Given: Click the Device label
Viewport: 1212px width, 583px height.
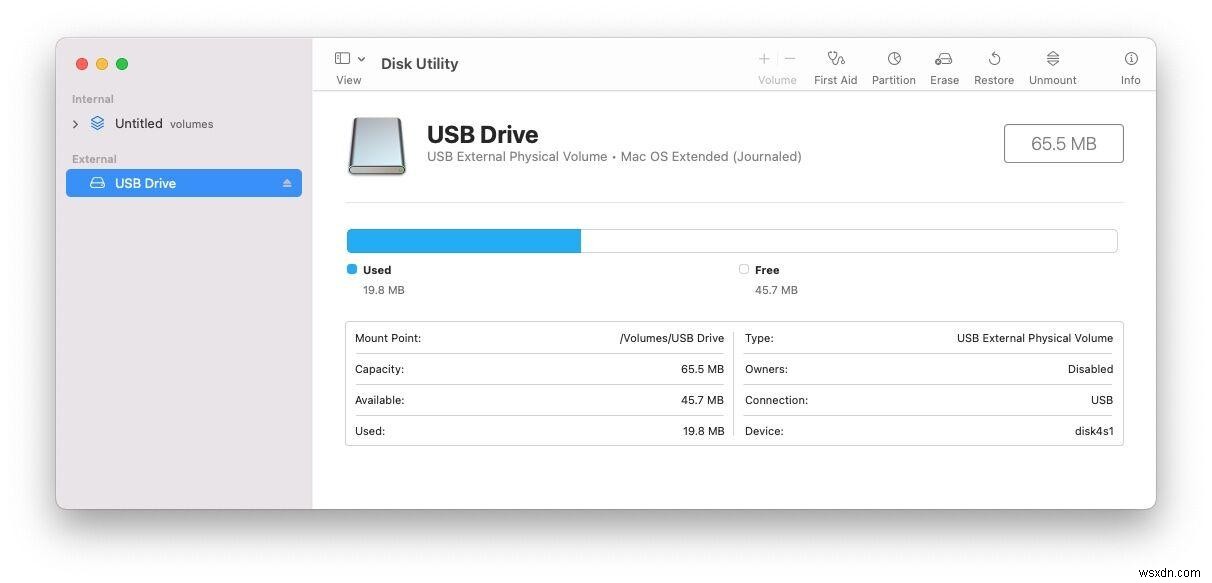Looking at the screenshot, I should (764, 431).
